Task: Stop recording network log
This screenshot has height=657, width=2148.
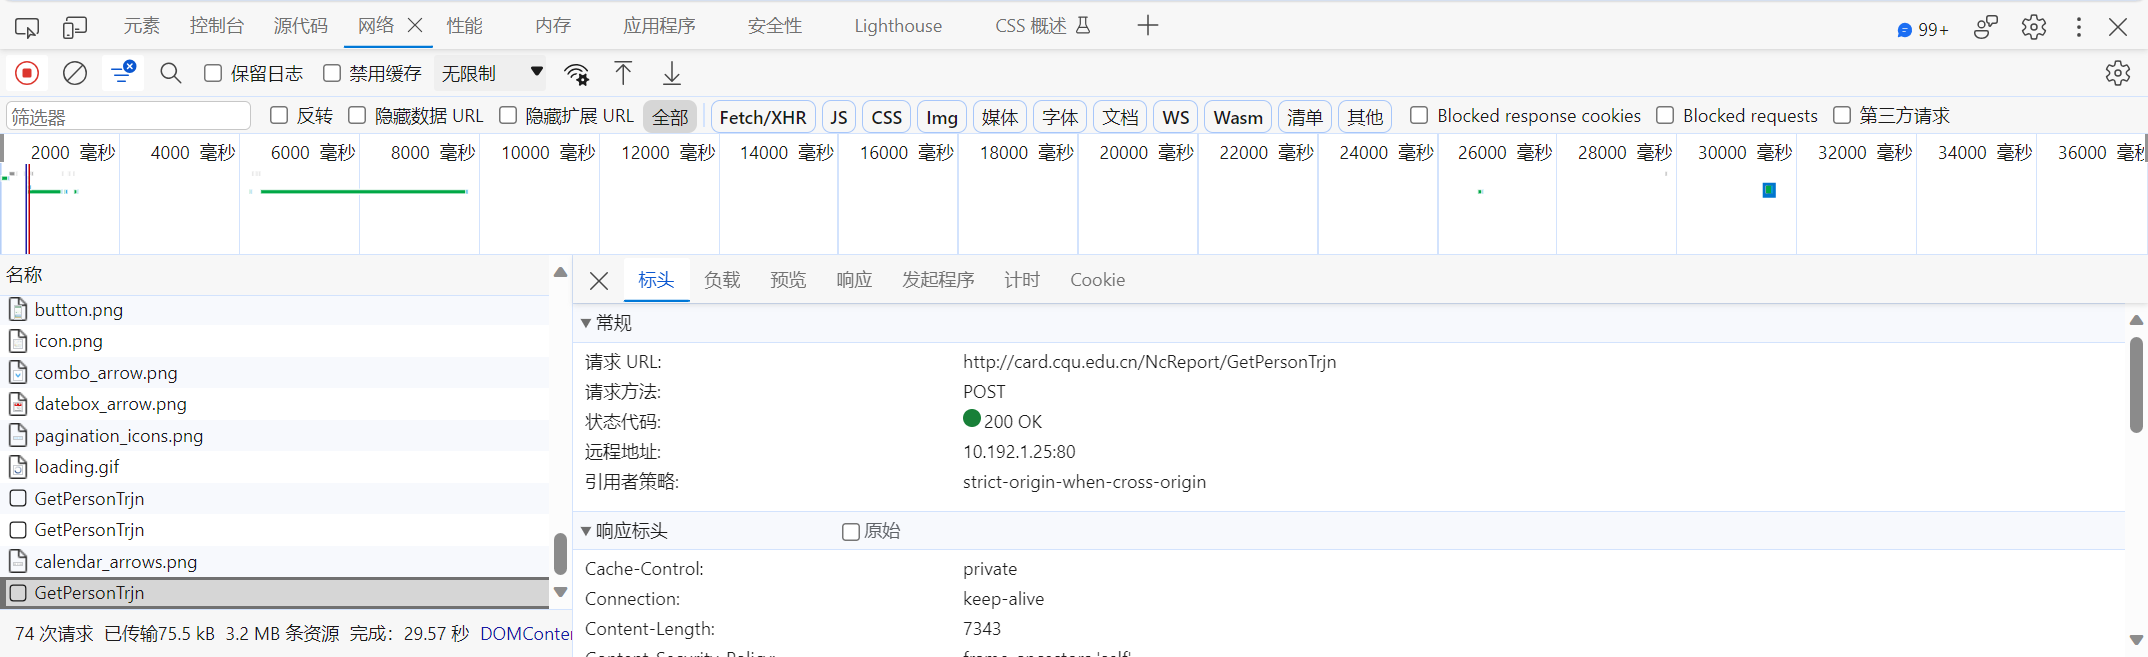Action: [27, 73]
